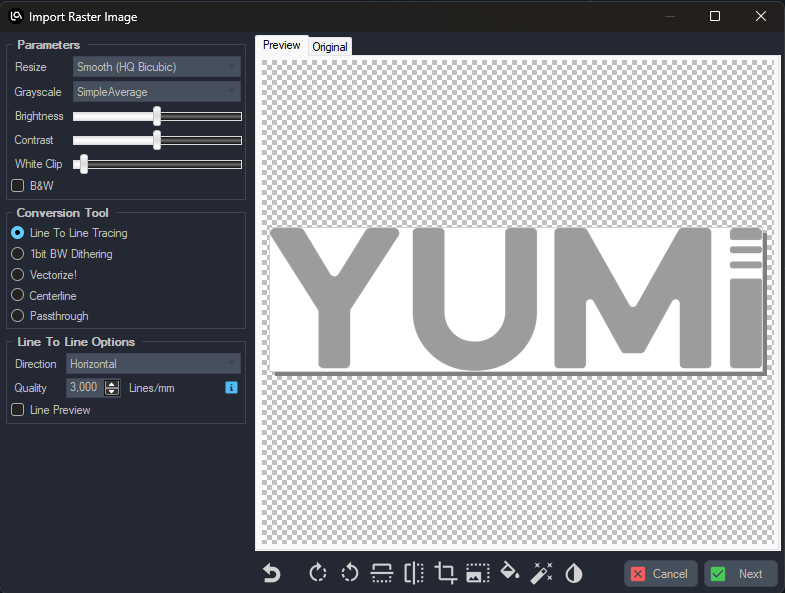785x593 pixels.
Task: Select the Crop tool
Action: tap(446, 573)
